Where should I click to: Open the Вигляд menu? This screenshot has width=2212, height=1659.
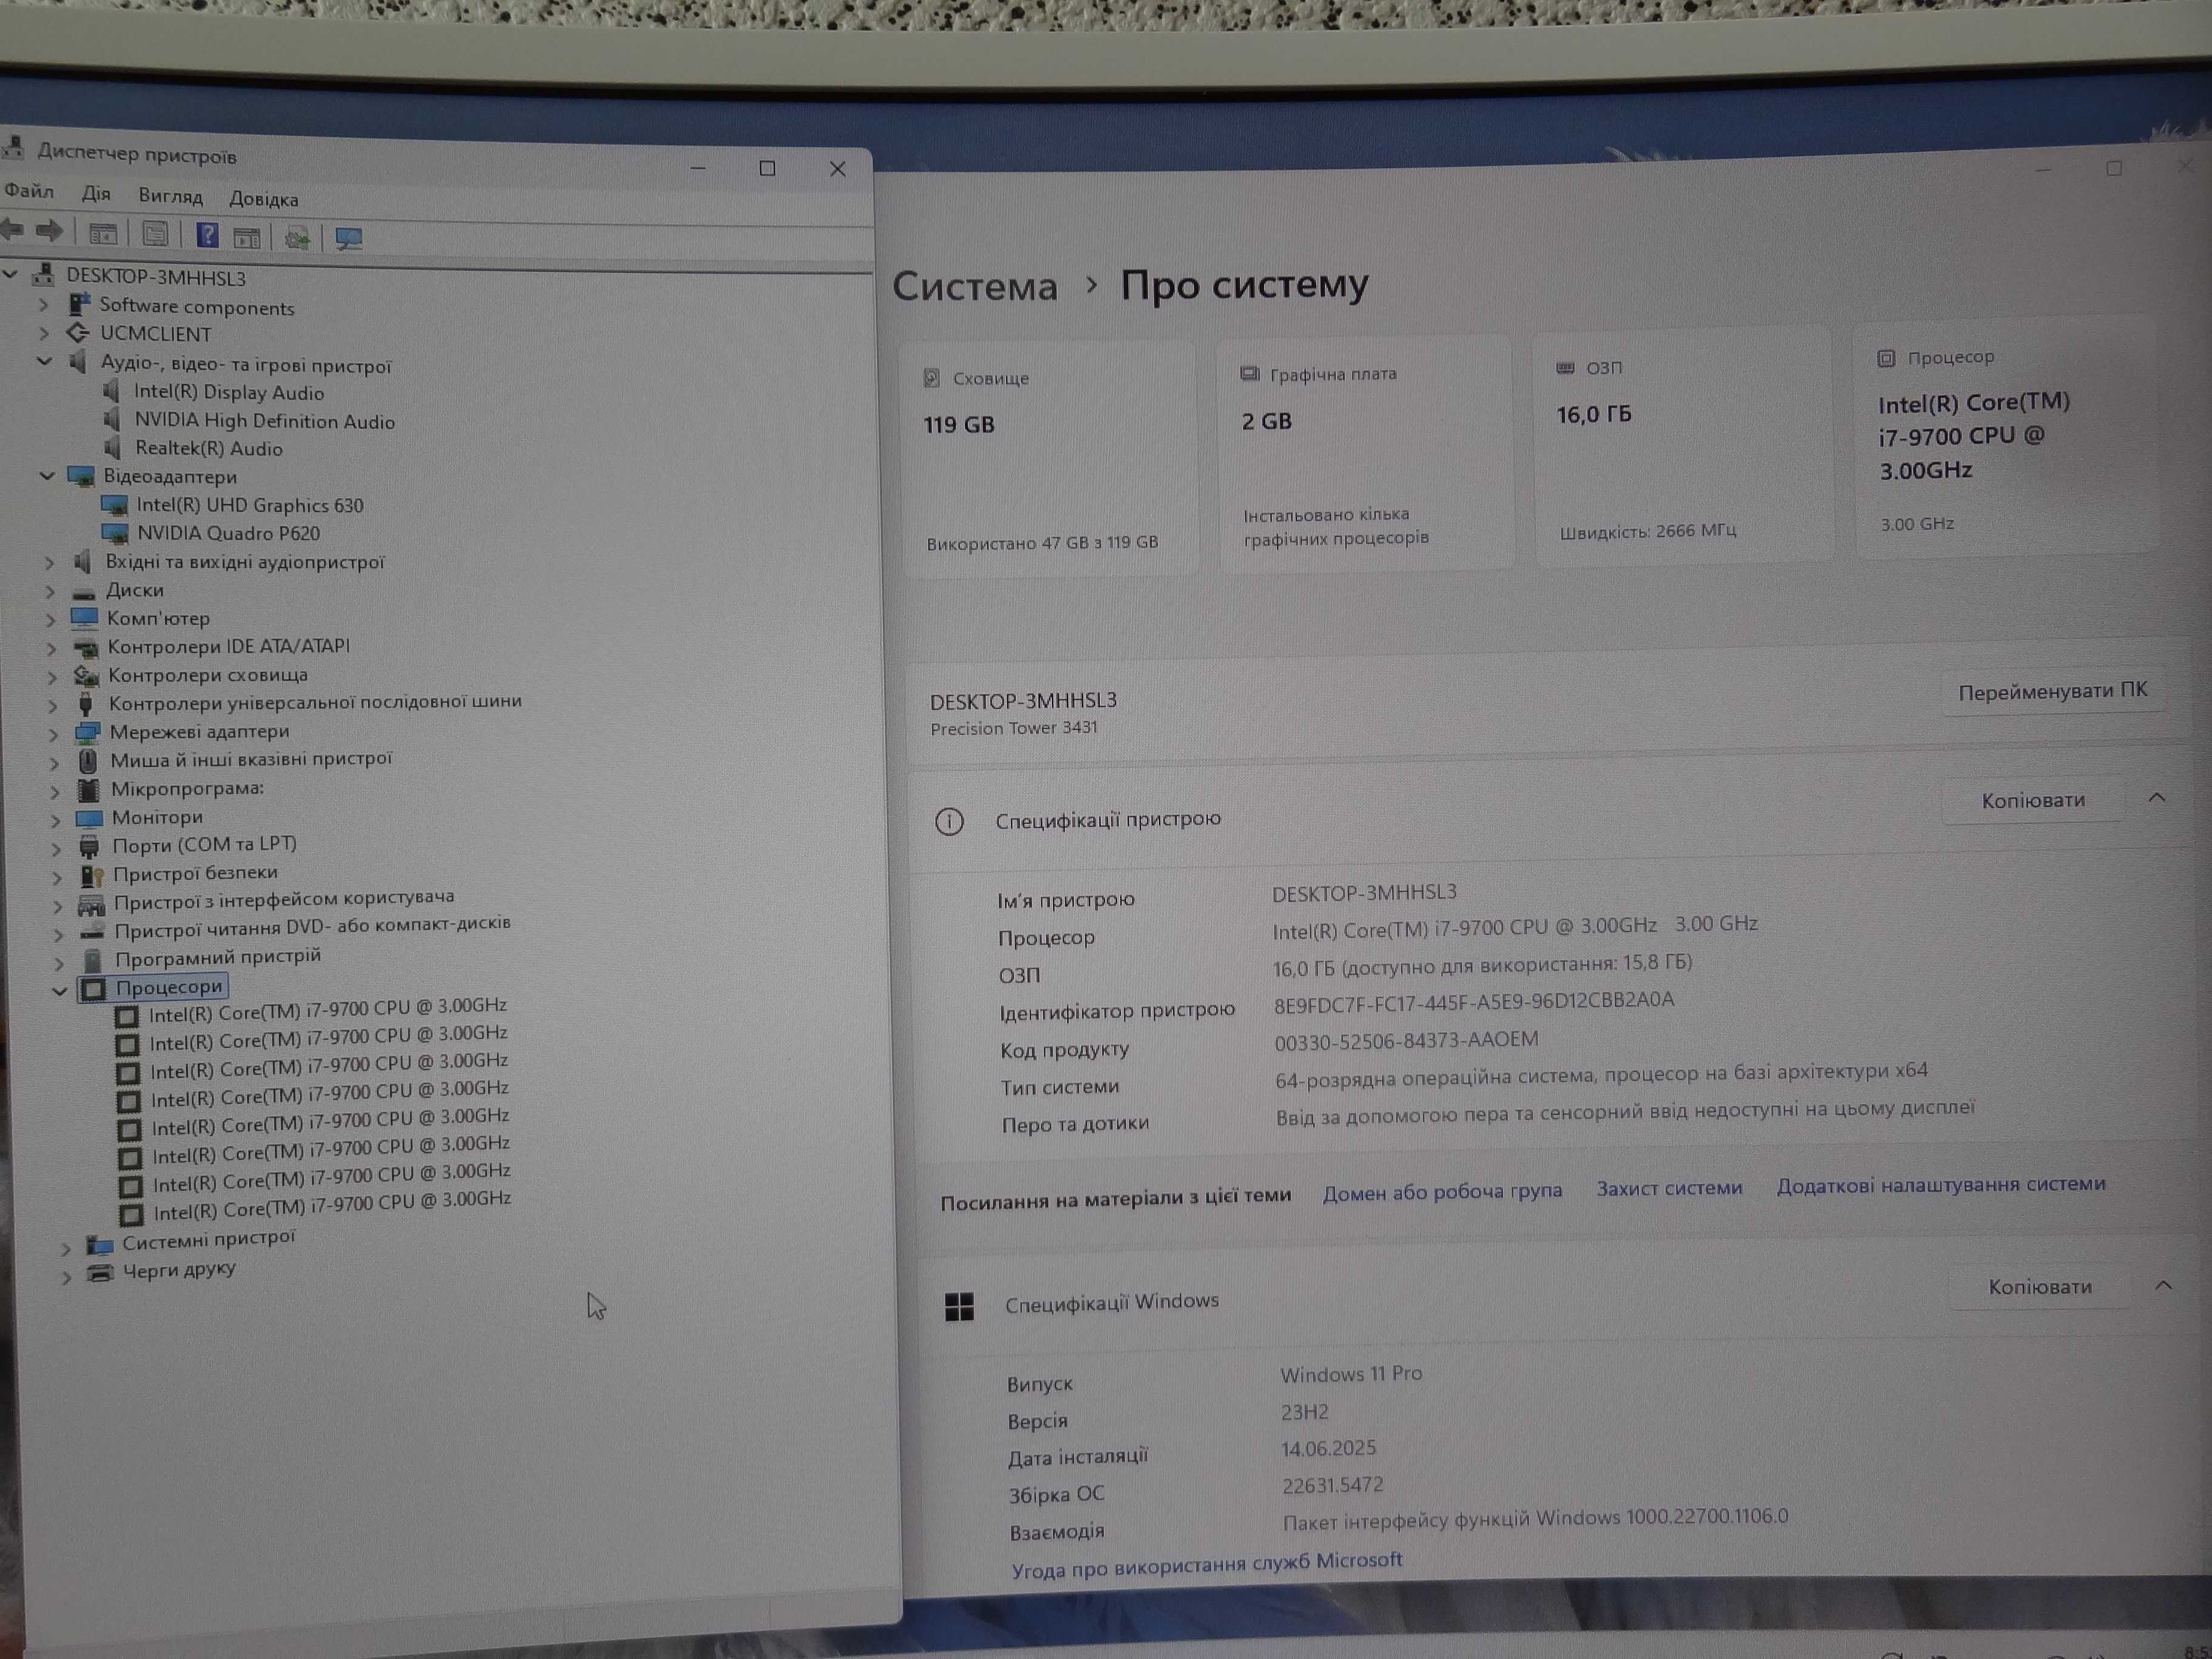[x=170, y=196]
